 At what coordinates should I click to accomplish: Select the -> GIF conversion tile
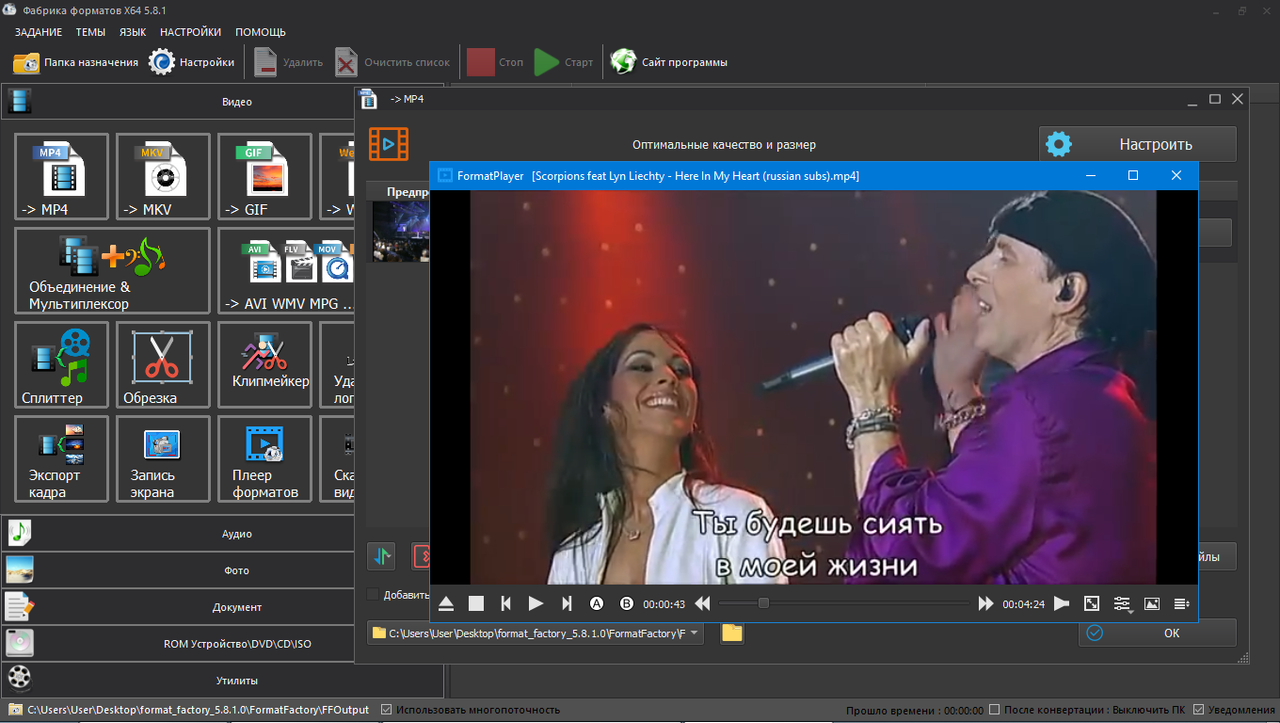coord(265,176)
